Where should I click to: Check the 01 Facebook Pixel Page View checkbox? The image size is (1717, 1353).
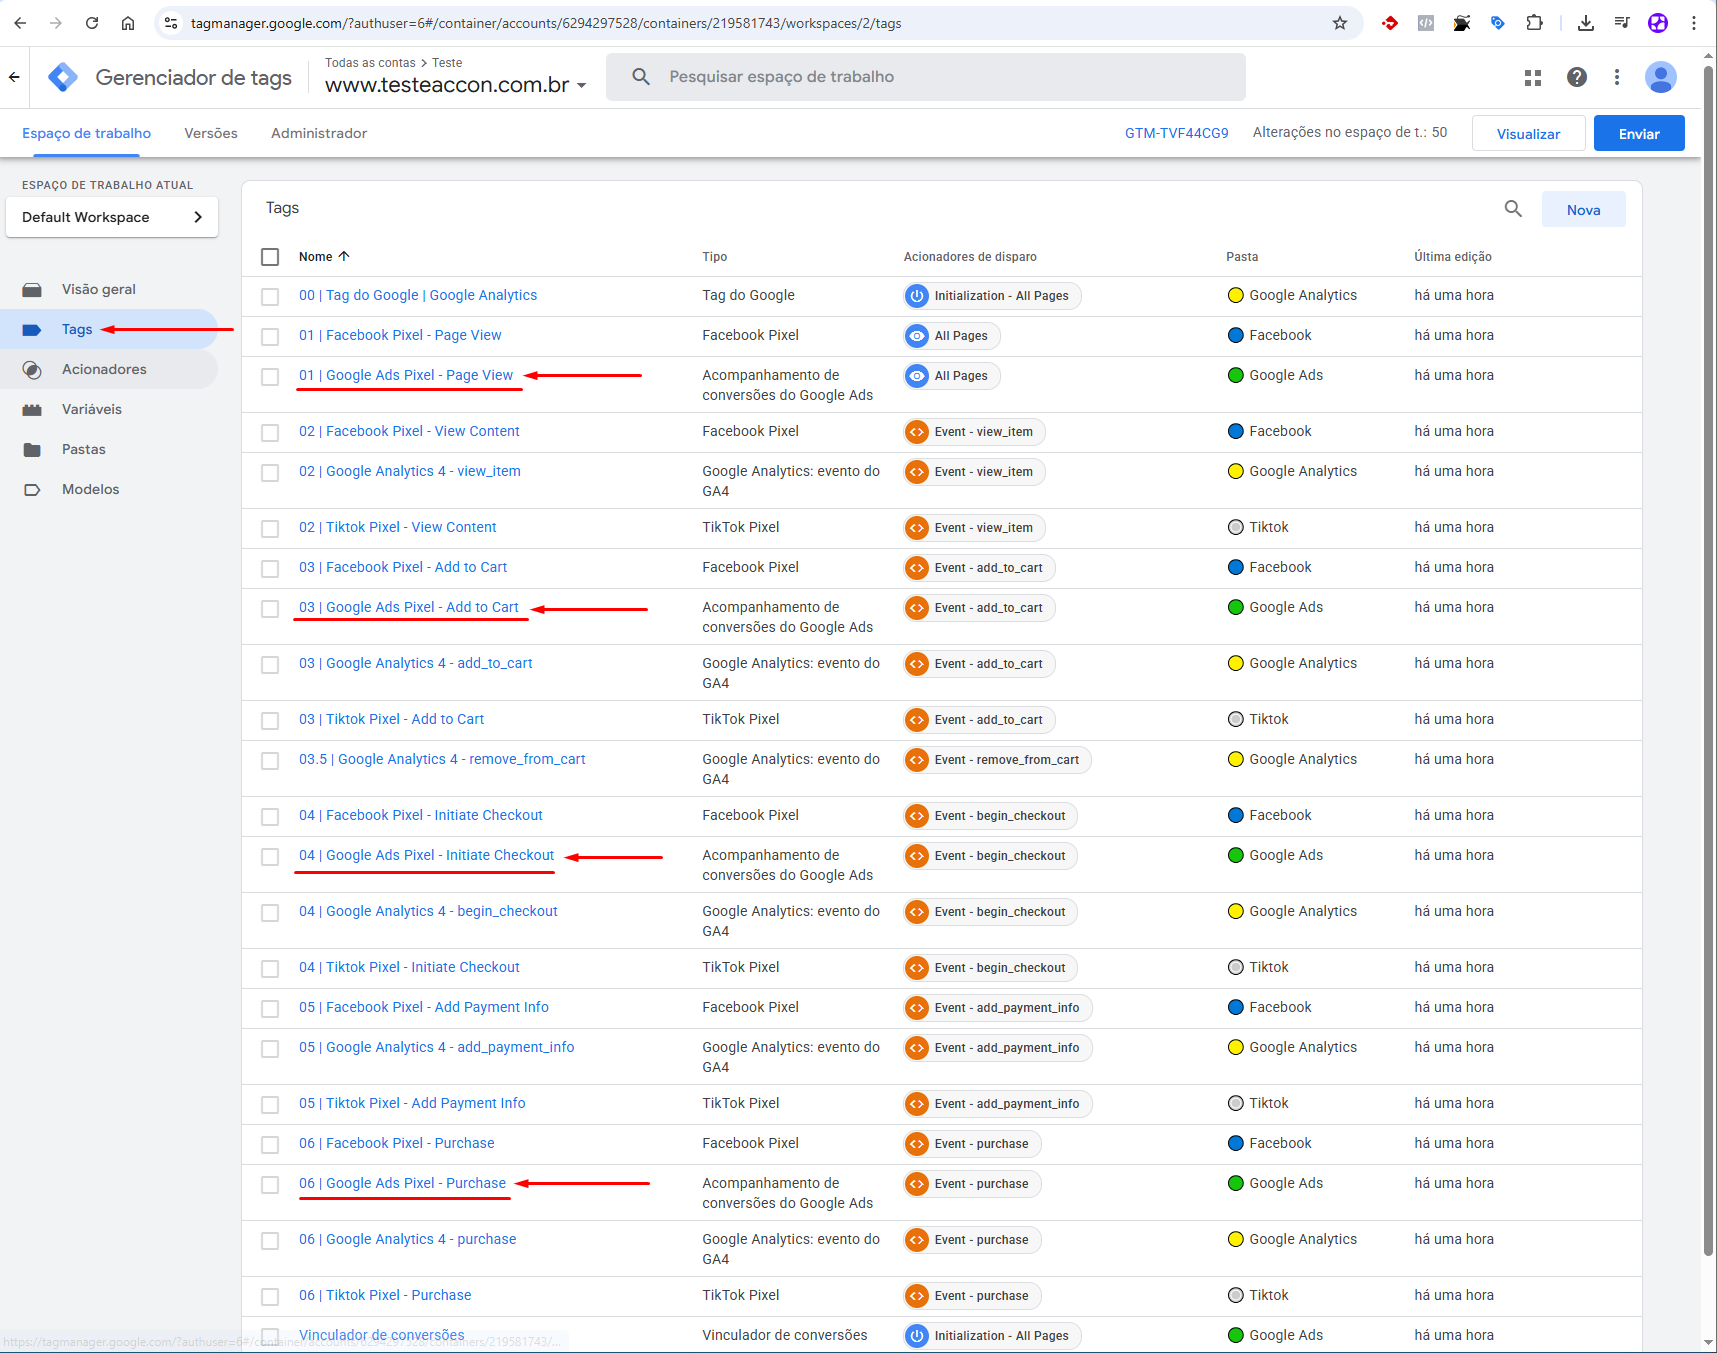[x=270, y=336]
